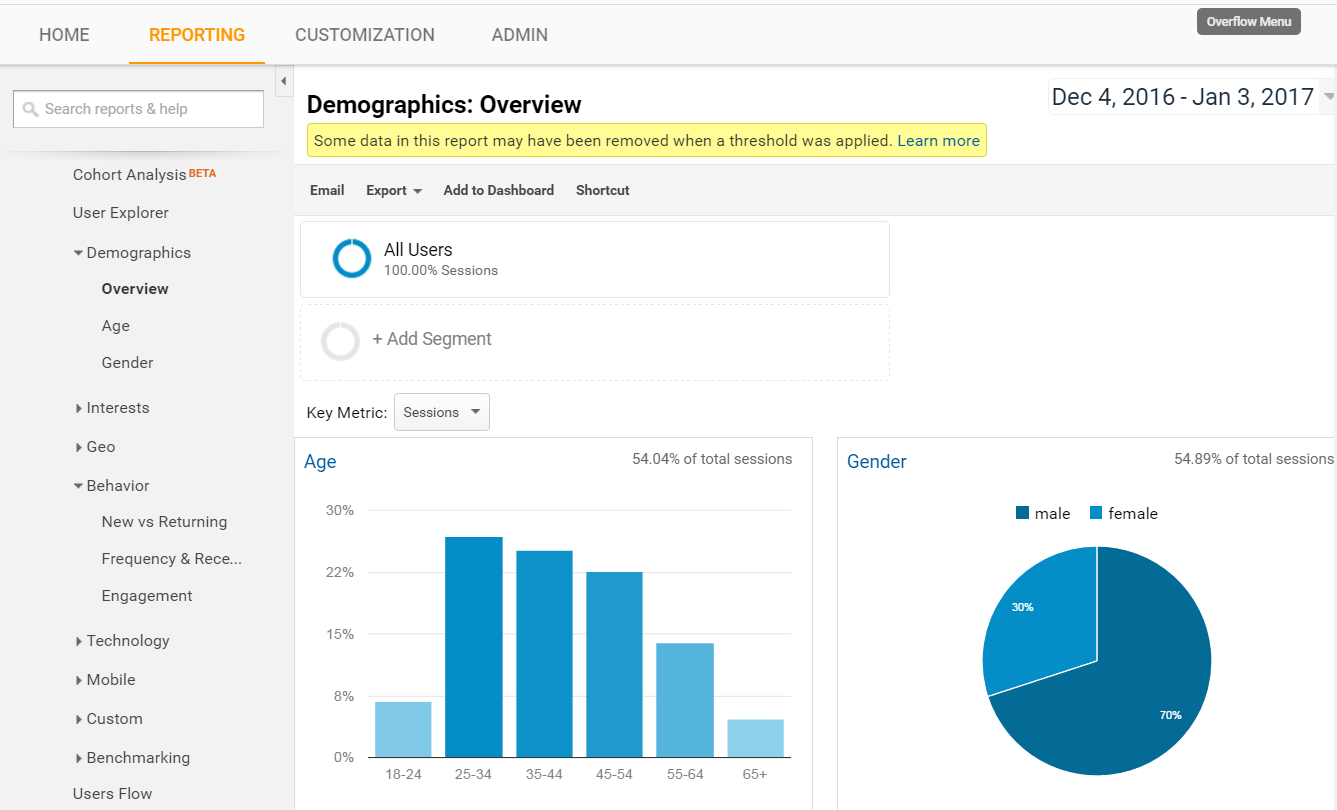
Task: Expand the Mobile section
Action: point(106,680)
